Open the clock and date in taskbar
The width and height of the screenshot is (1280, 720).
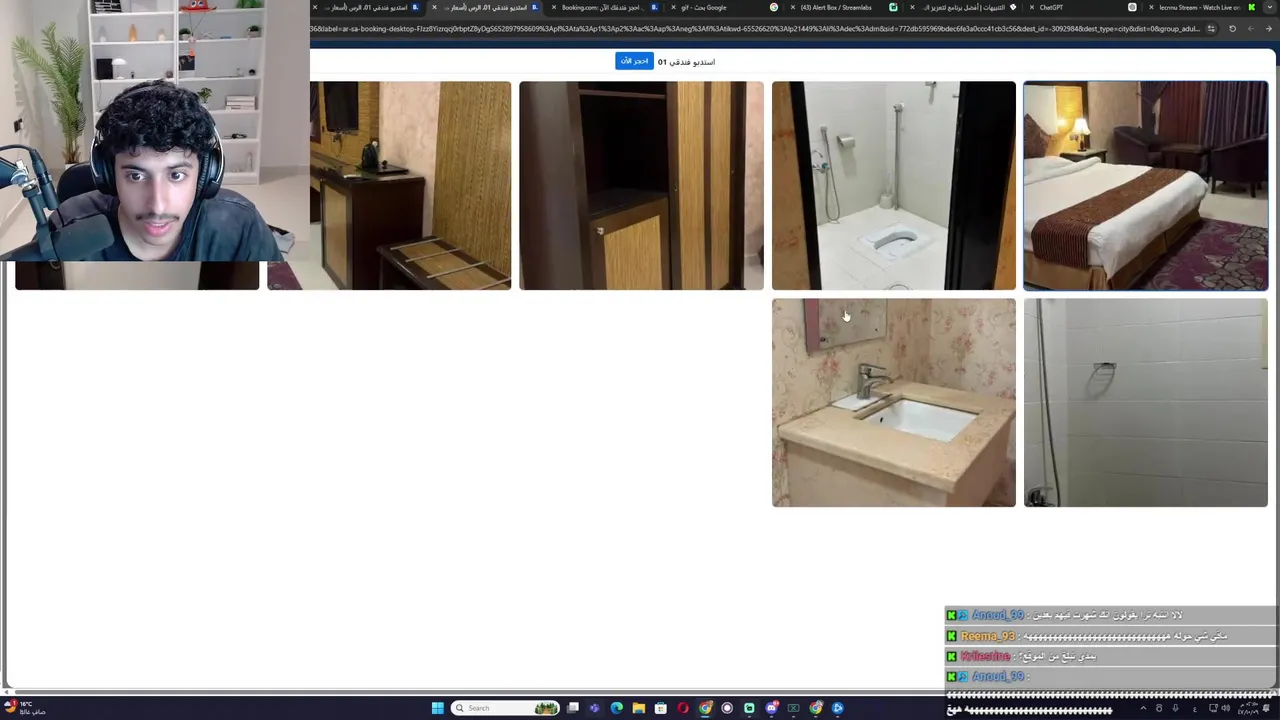pyautogui.click(x=1248, y=708)
